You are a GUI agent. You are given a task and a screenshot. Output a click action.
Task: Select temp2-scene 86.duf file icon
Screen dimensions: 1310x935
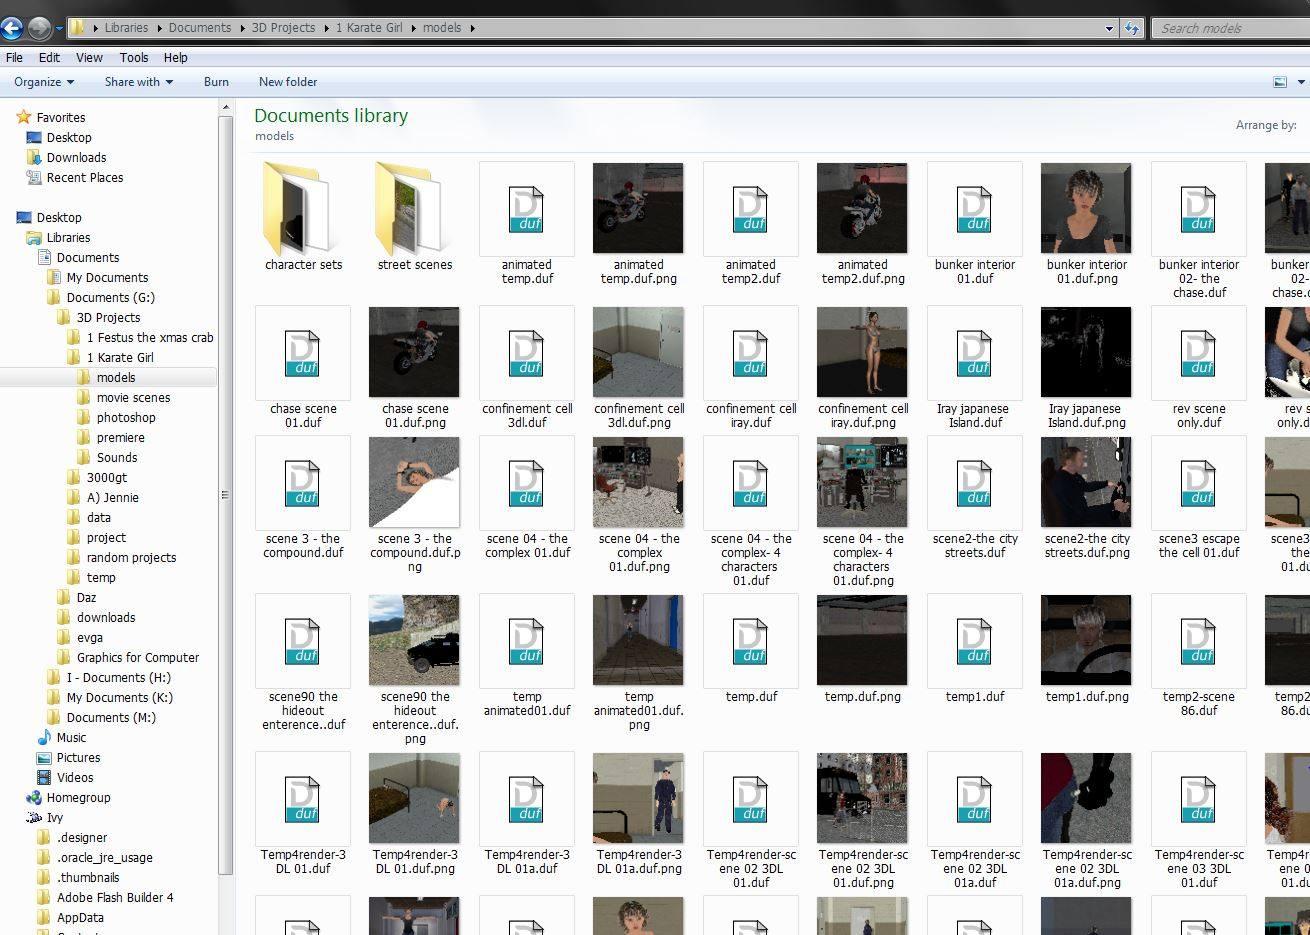tap(1199, 641)
